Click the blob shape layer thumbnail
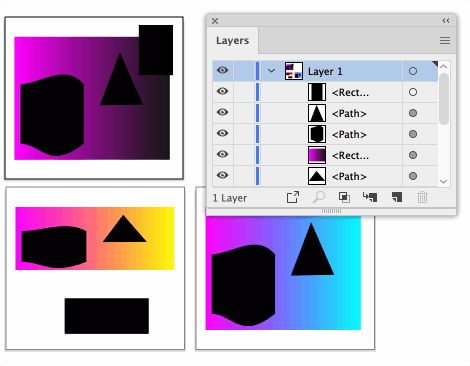This screenshot has height=366, width=470. coord(317,134)
